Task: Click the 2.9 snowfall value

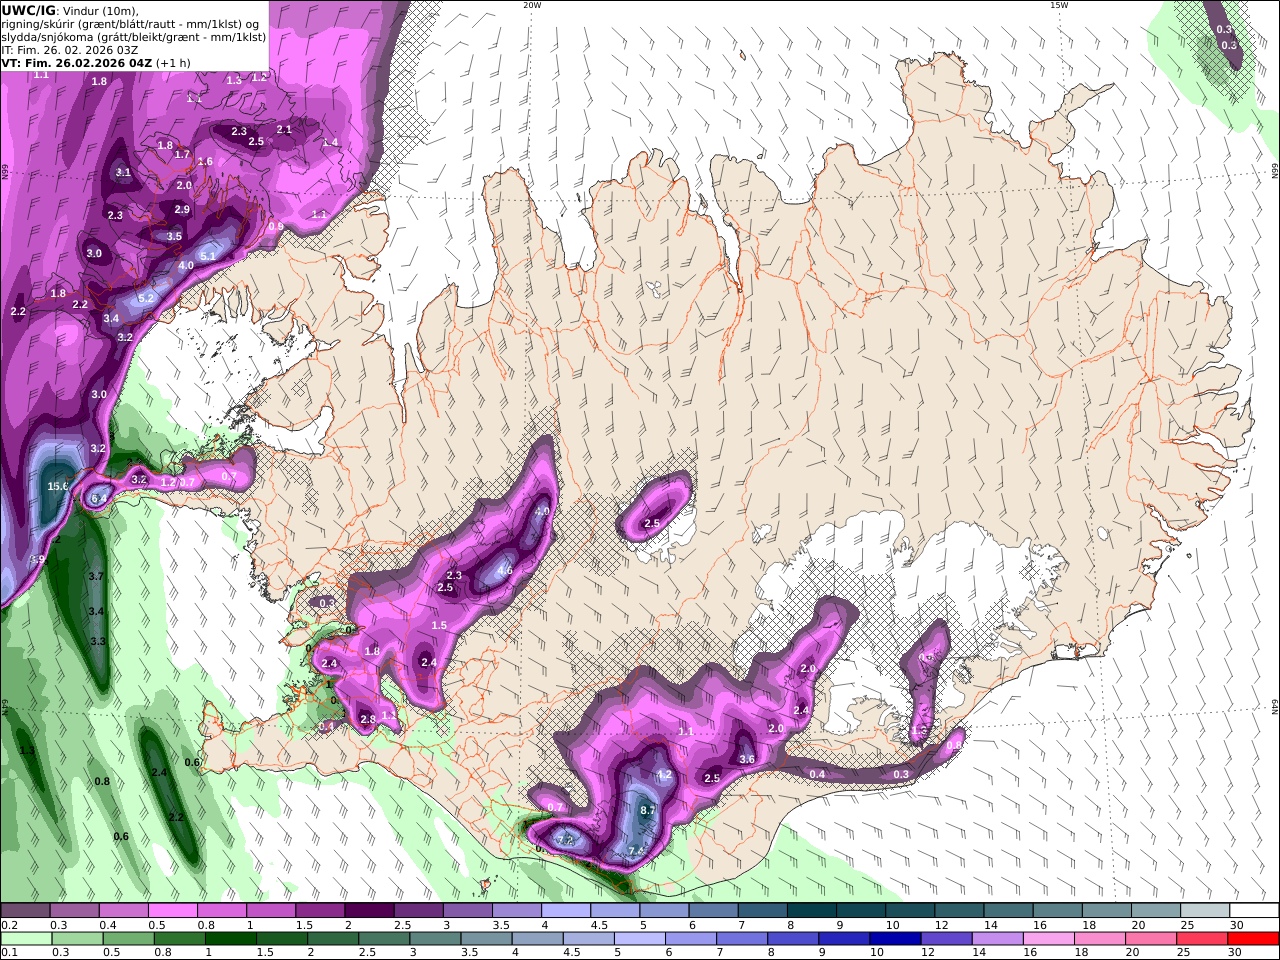Action: tap(182, 209)
